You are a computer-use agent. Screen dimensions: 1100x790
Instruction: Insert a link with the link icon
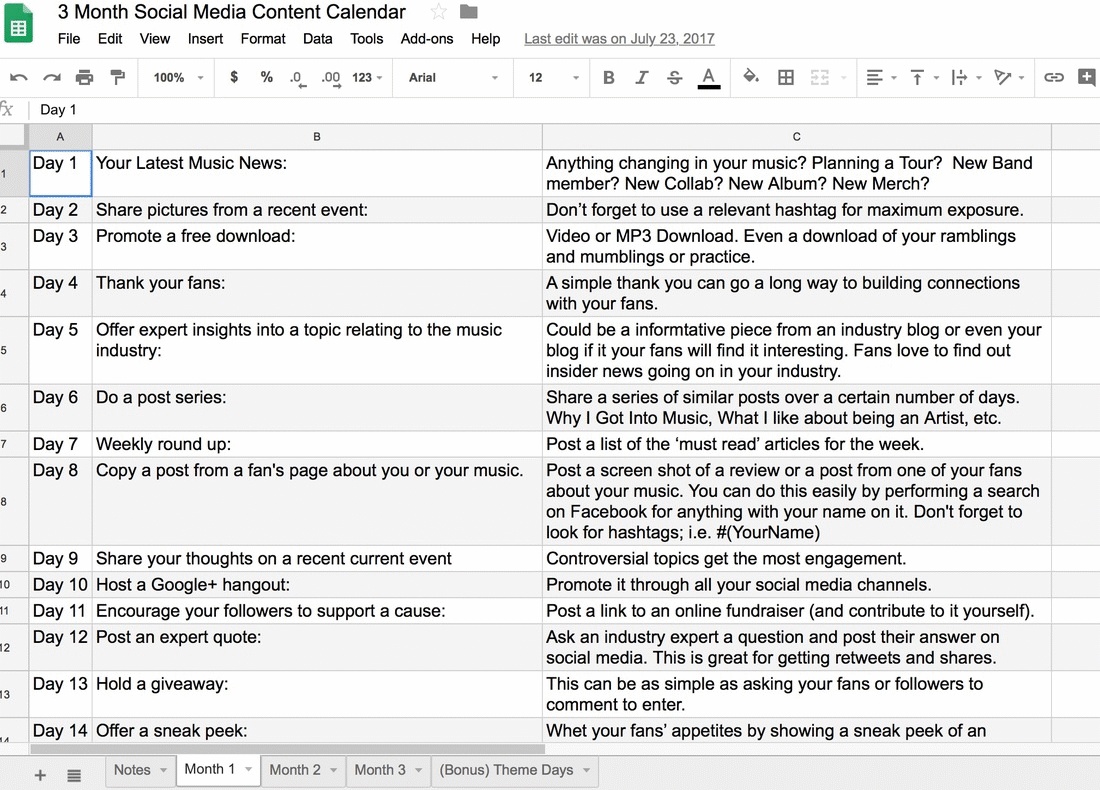1053,76
